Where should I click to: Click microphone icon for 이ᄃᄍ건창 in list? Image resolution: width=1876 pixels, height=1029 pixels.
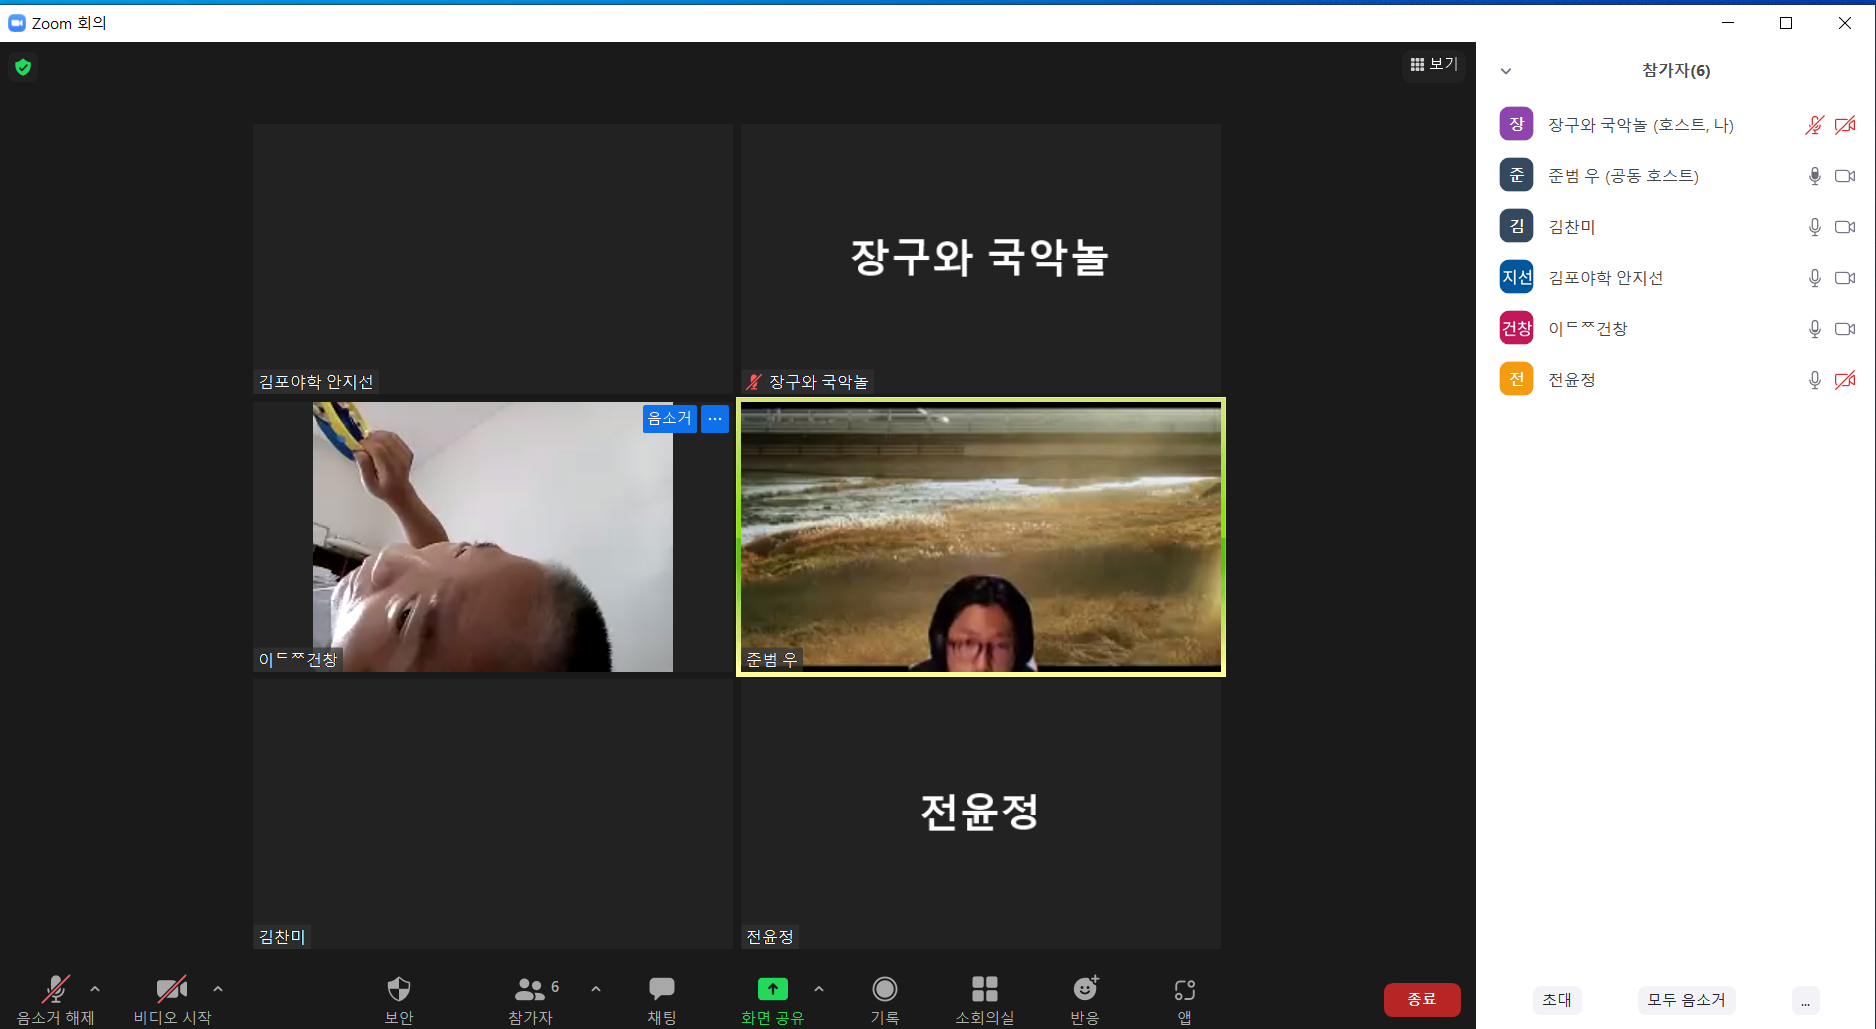[1814, 329]
